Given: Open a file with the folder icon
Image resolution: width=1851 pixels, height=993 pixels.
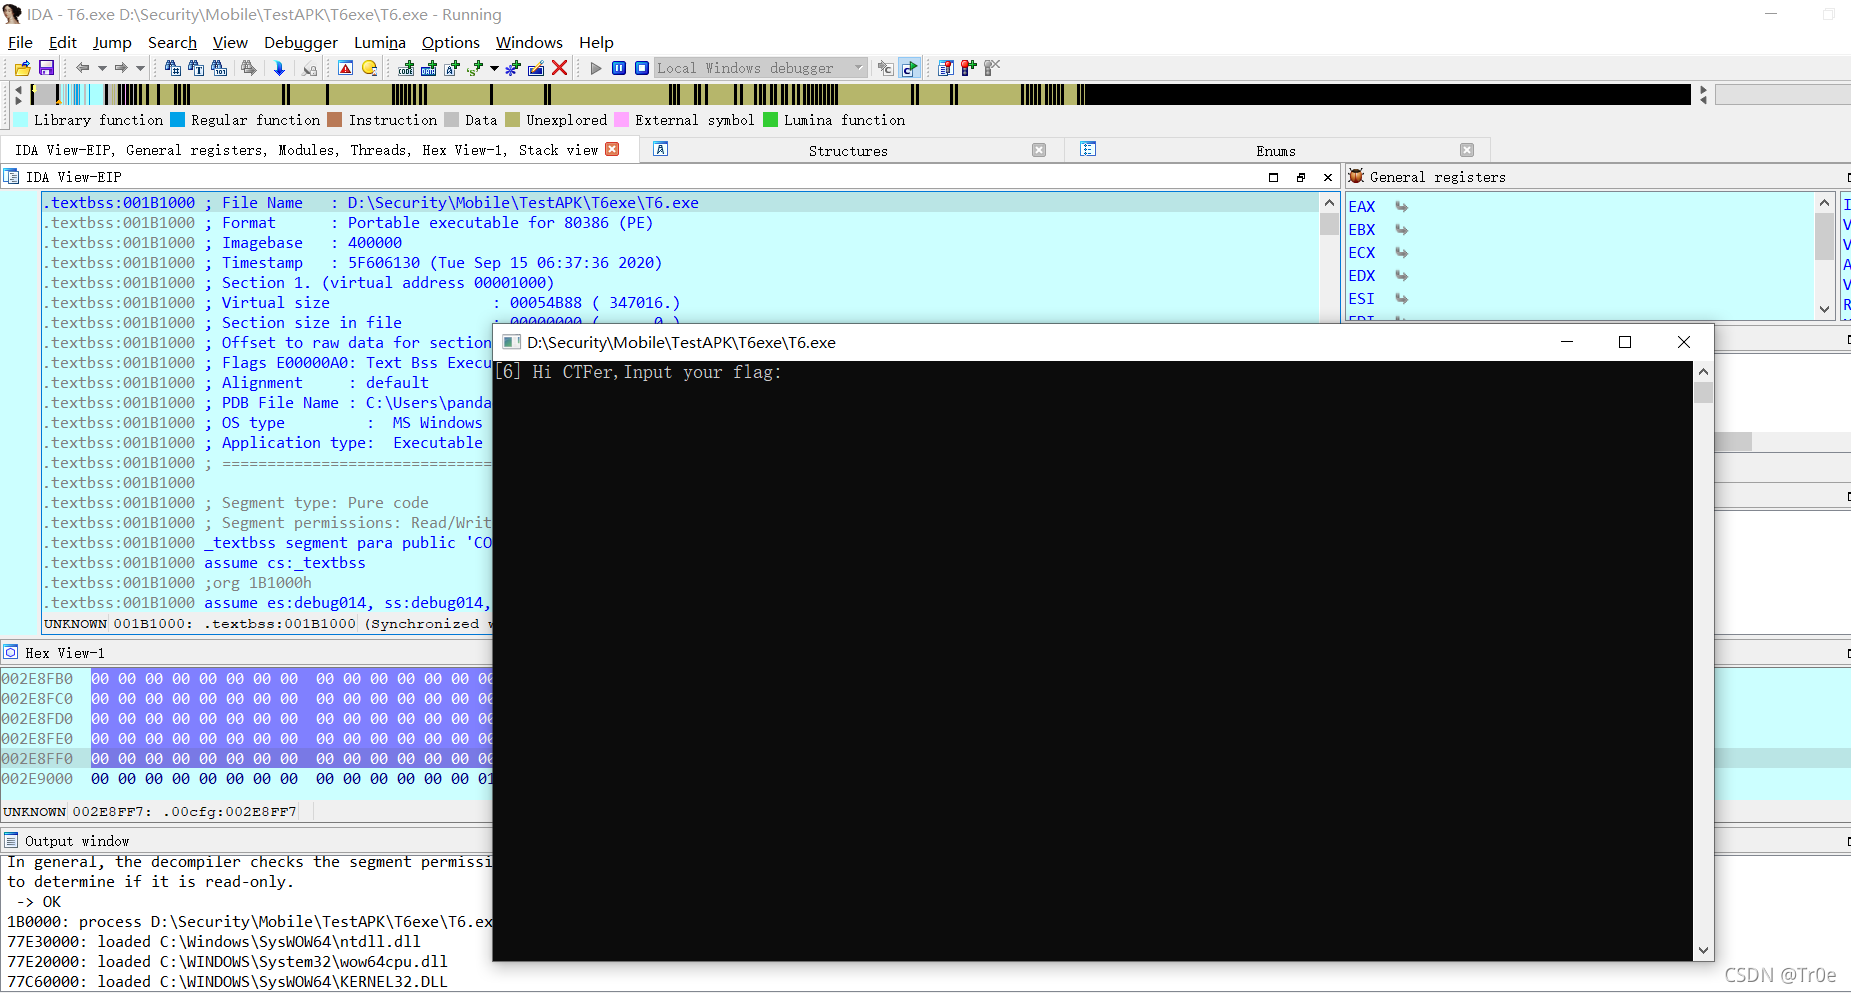Looking at the screenshot, I should pyautogui.click(x=23, y=68).
